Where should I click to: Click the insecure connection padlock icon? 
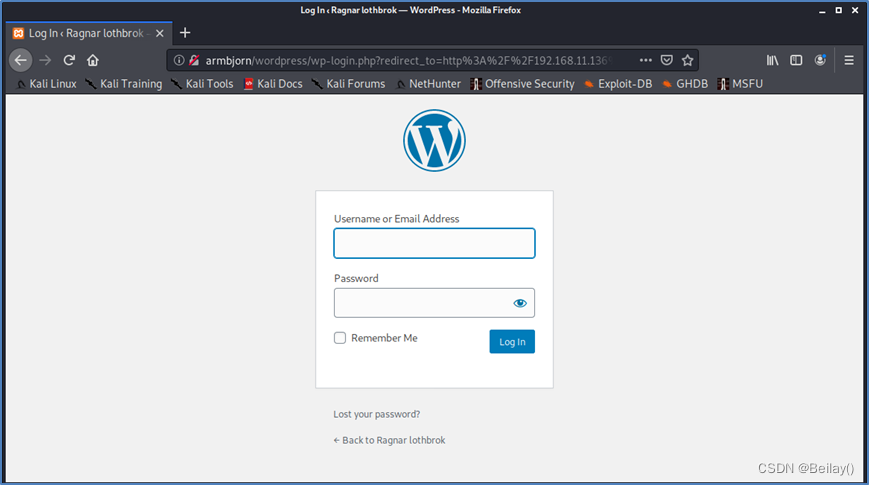[193, 60]
